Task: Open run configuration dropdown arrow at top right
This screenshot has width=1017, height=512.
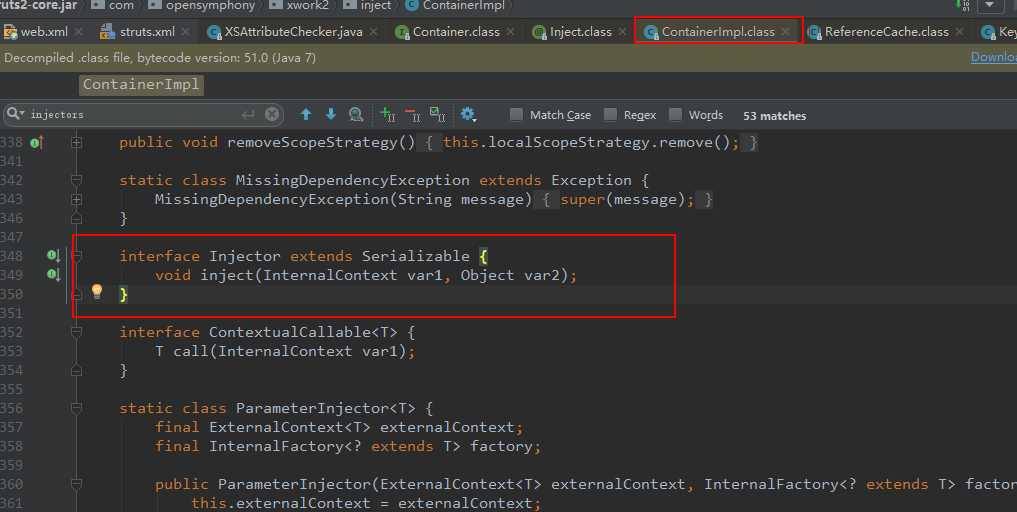Action: 990,5
